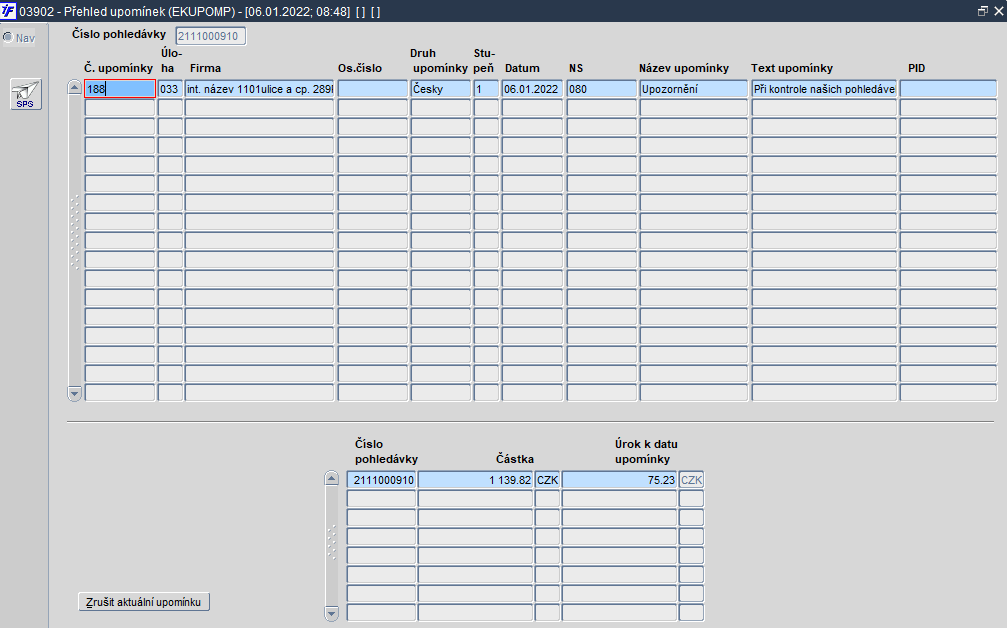Click down arrow of lower table scrollbar
The width and height of the screenshot is (1007, 628).
(331, 613)
